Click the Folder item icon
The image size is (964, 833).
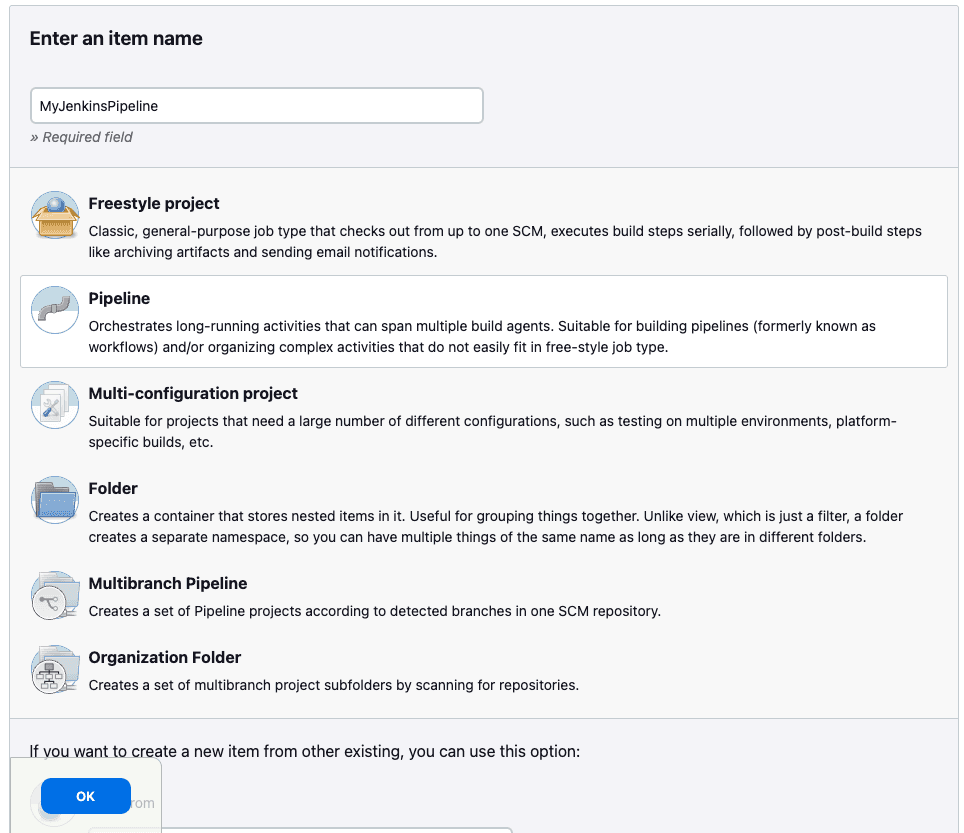click(x=54, y=499)
